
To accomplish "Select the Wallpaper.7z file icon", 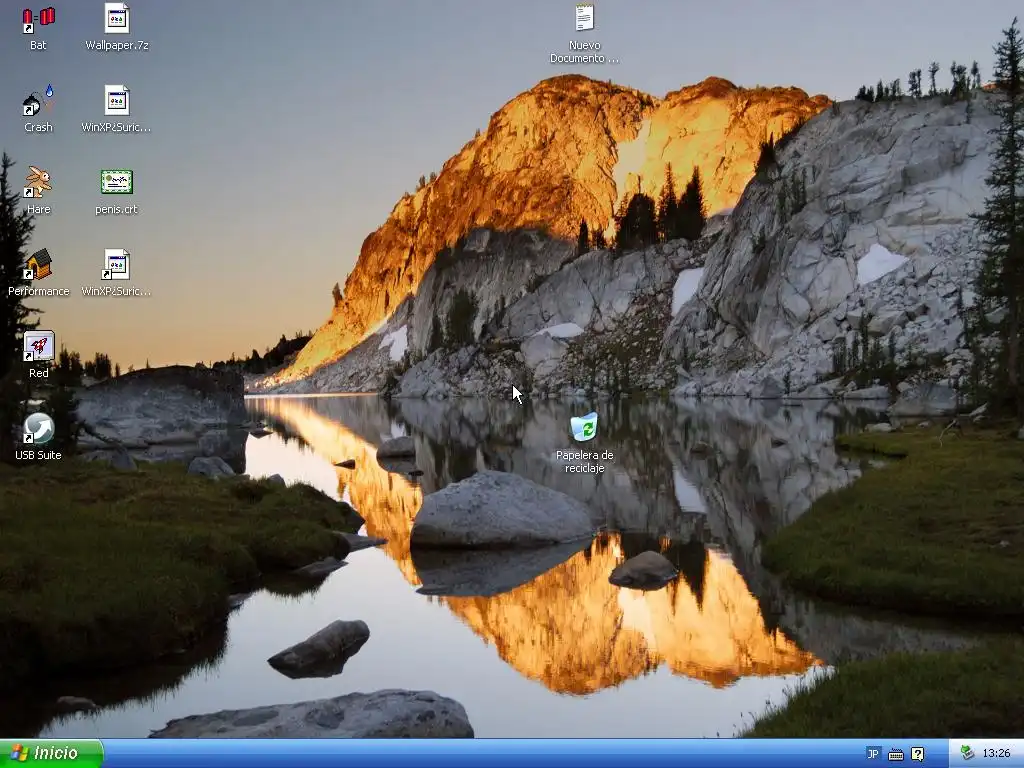I will coord(117,18).
